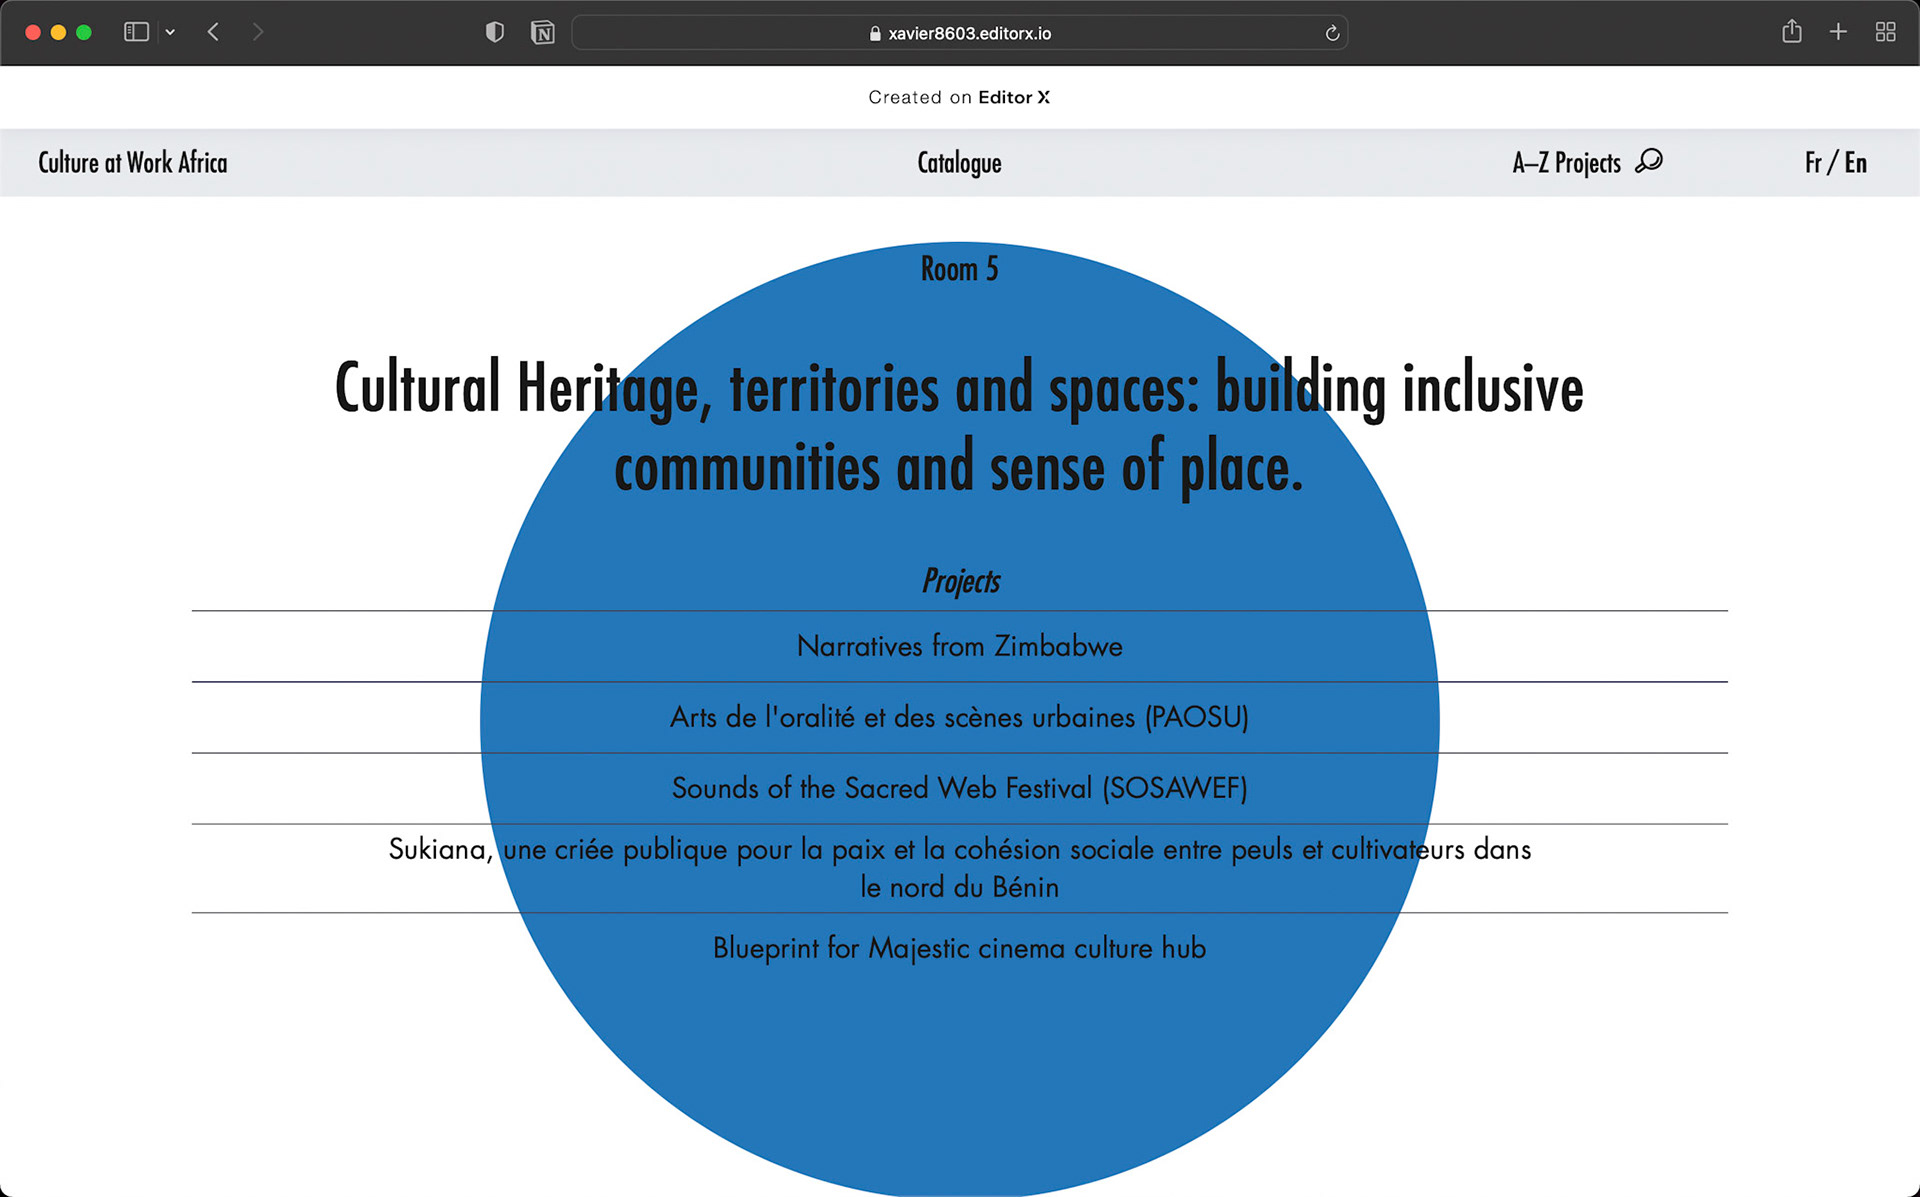This screenshot has height=1197, width=1920.
Task: Open a new tab with plus icon
Action: 1838,32
